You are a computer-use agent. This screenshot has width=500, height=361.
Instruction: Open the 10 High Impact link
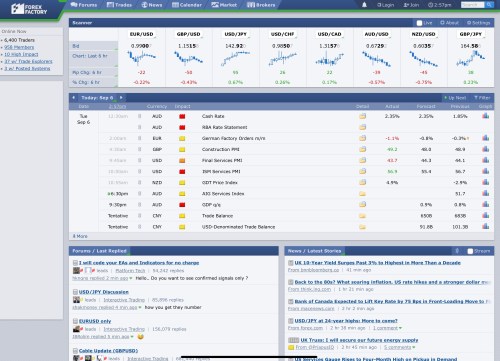[21, 54]
